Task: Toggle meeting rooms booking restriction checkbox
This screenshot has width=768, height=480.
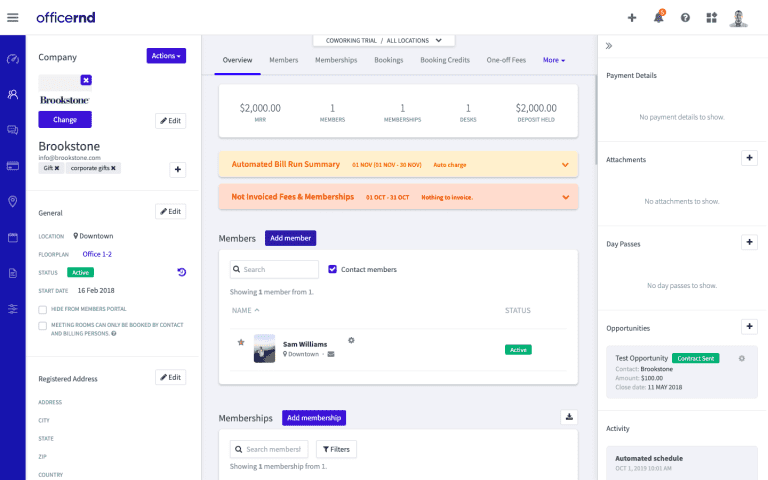Action: [x=43, y=326]
